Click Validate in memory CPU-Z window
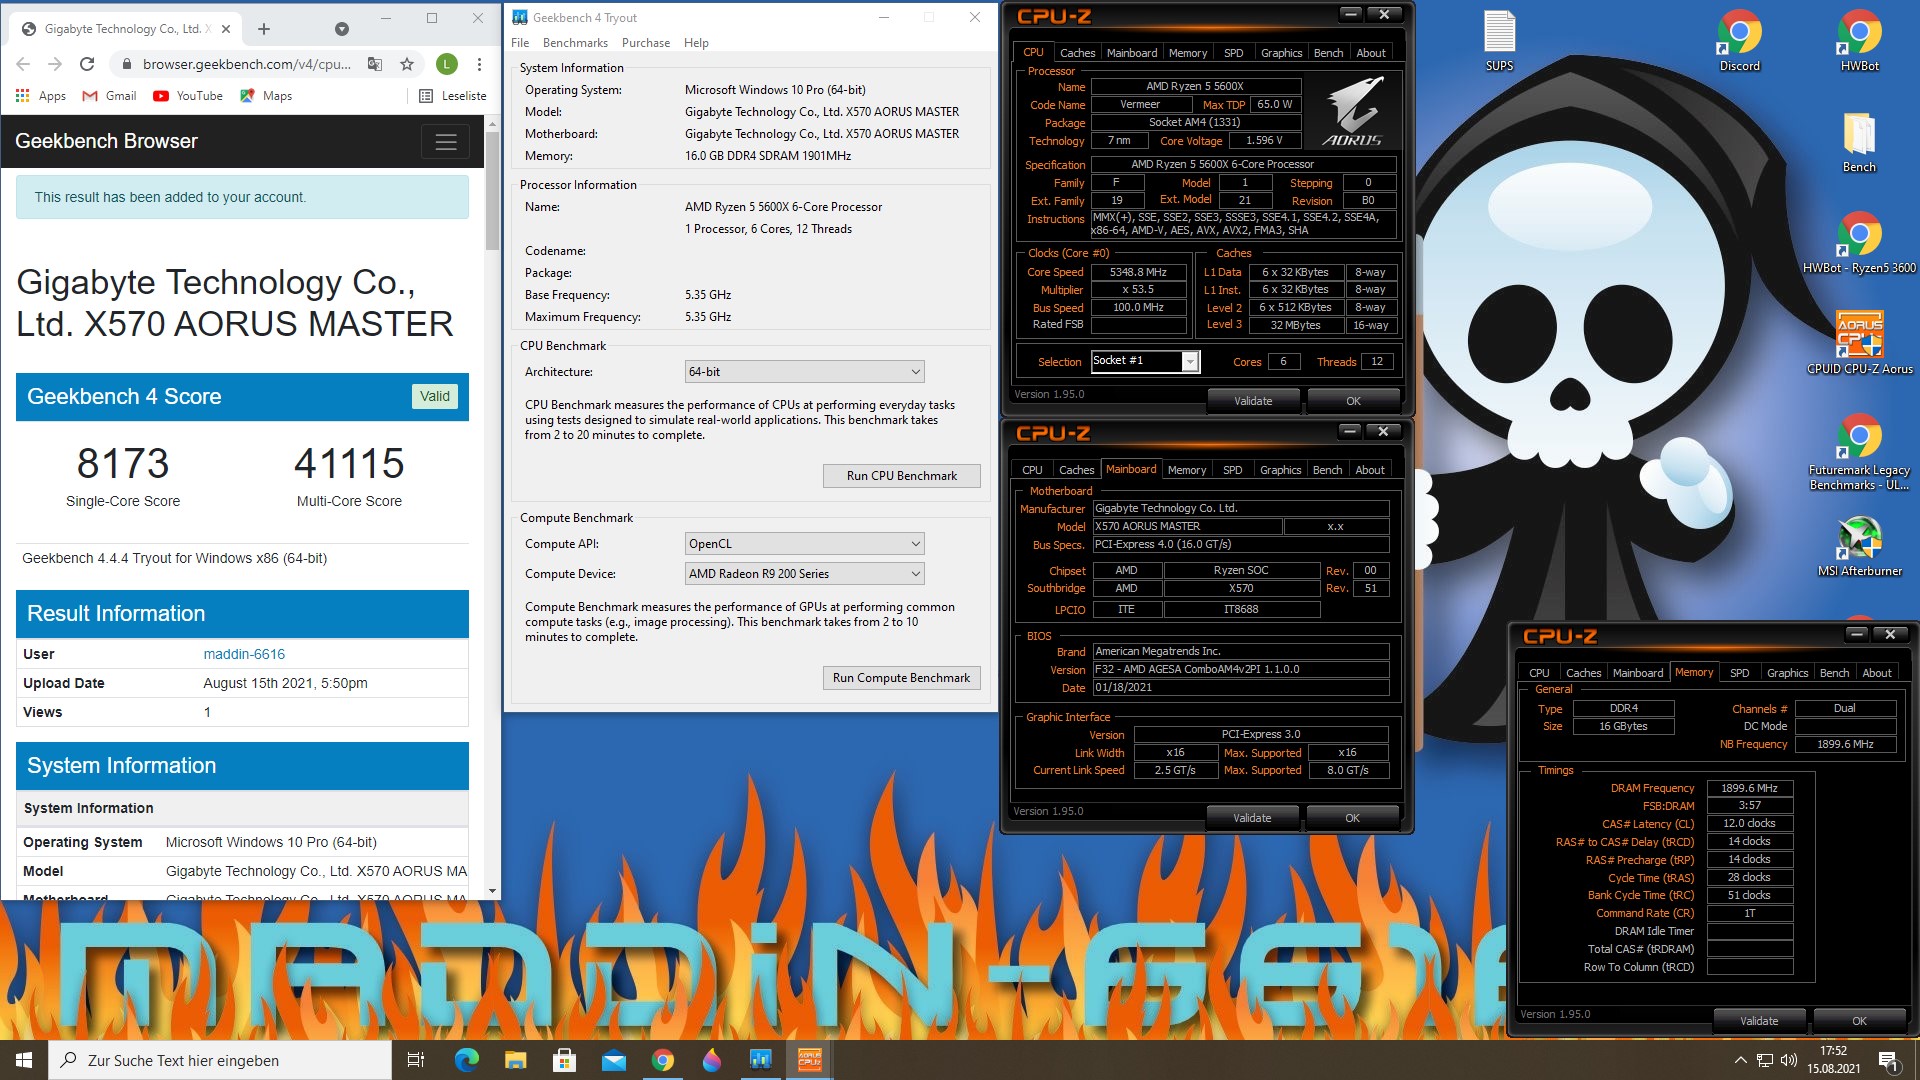This screenshot has width=1920, height=1080. point(1759,1021)
